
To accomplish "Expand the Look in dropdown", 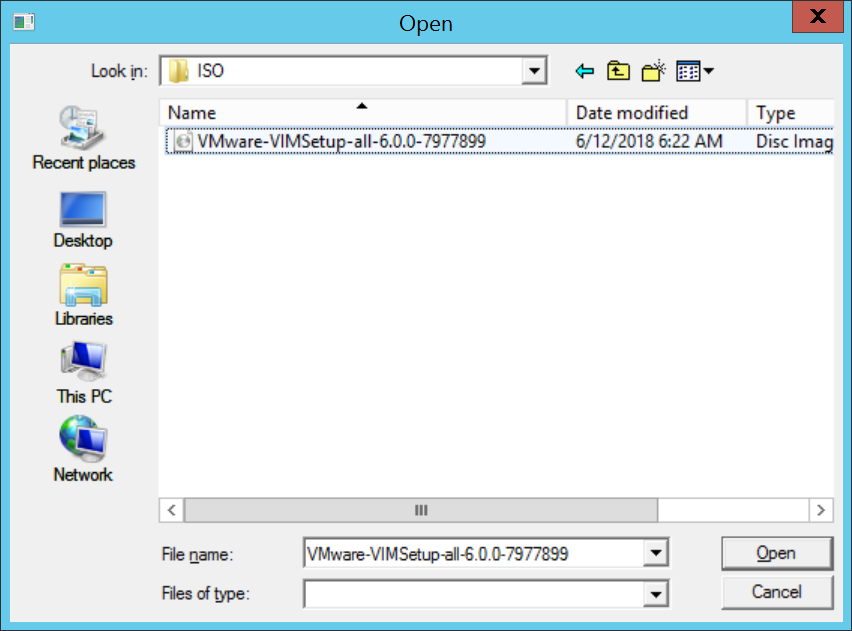I will [x=534, y=71].
